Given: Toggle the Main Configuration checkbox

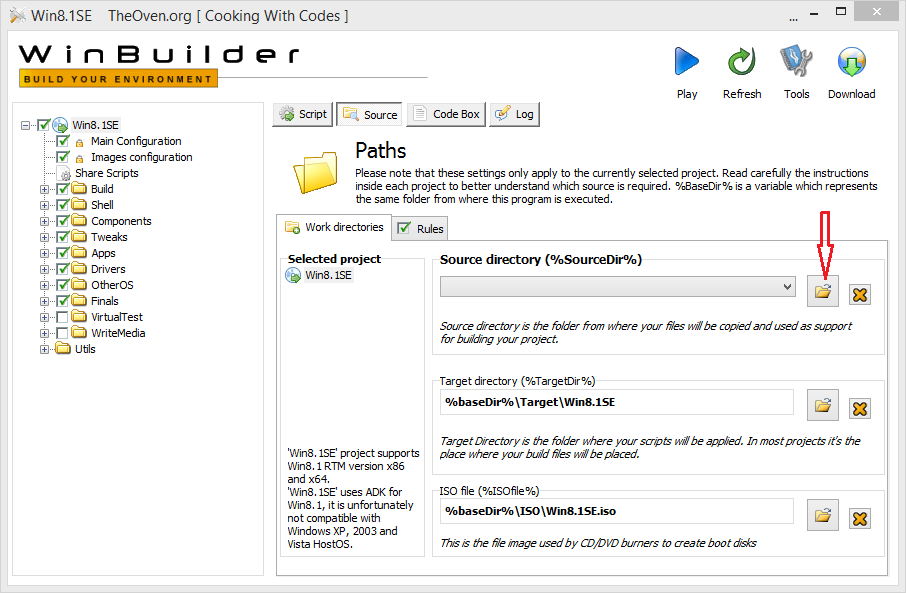Looking at the screenshot, I should tap(62, 141).
